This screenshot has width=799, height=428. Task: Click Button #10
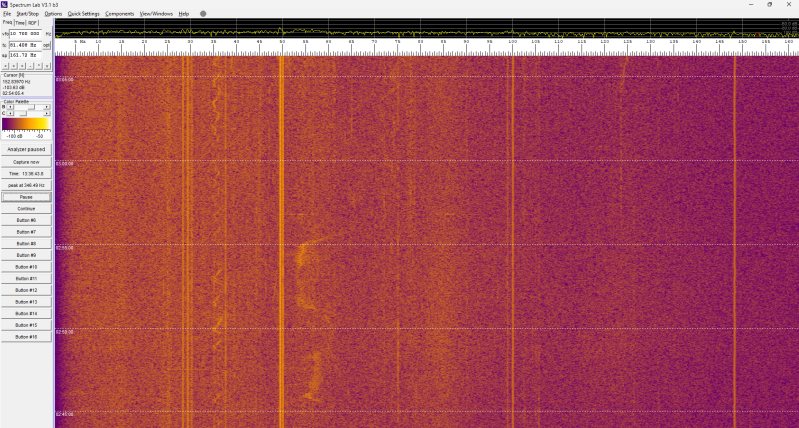(x=26, y=267)
